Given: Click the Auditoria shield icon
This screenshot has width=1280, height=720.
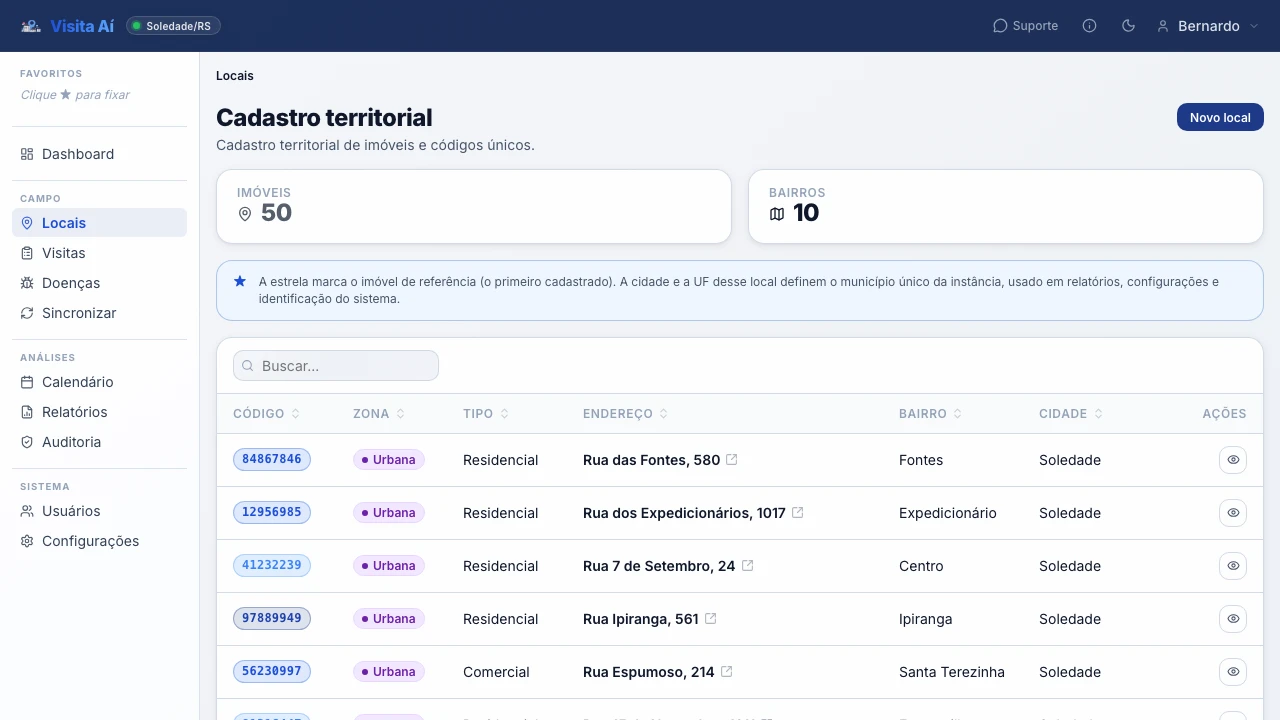Looking at the screenshot, I should (27, 442).
